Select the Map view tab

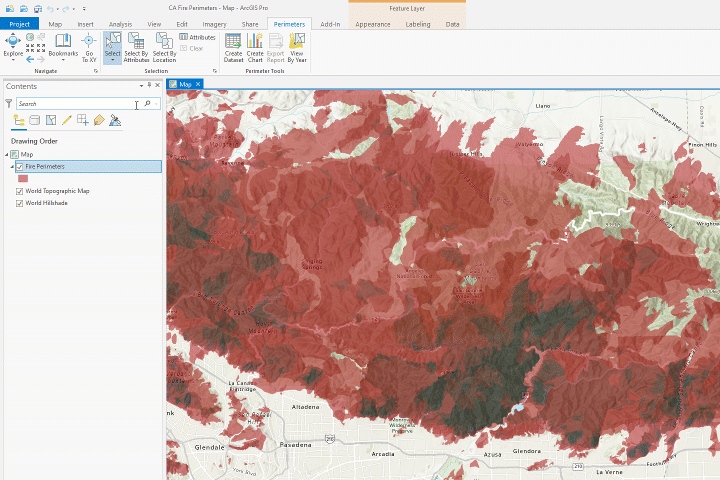185,84
